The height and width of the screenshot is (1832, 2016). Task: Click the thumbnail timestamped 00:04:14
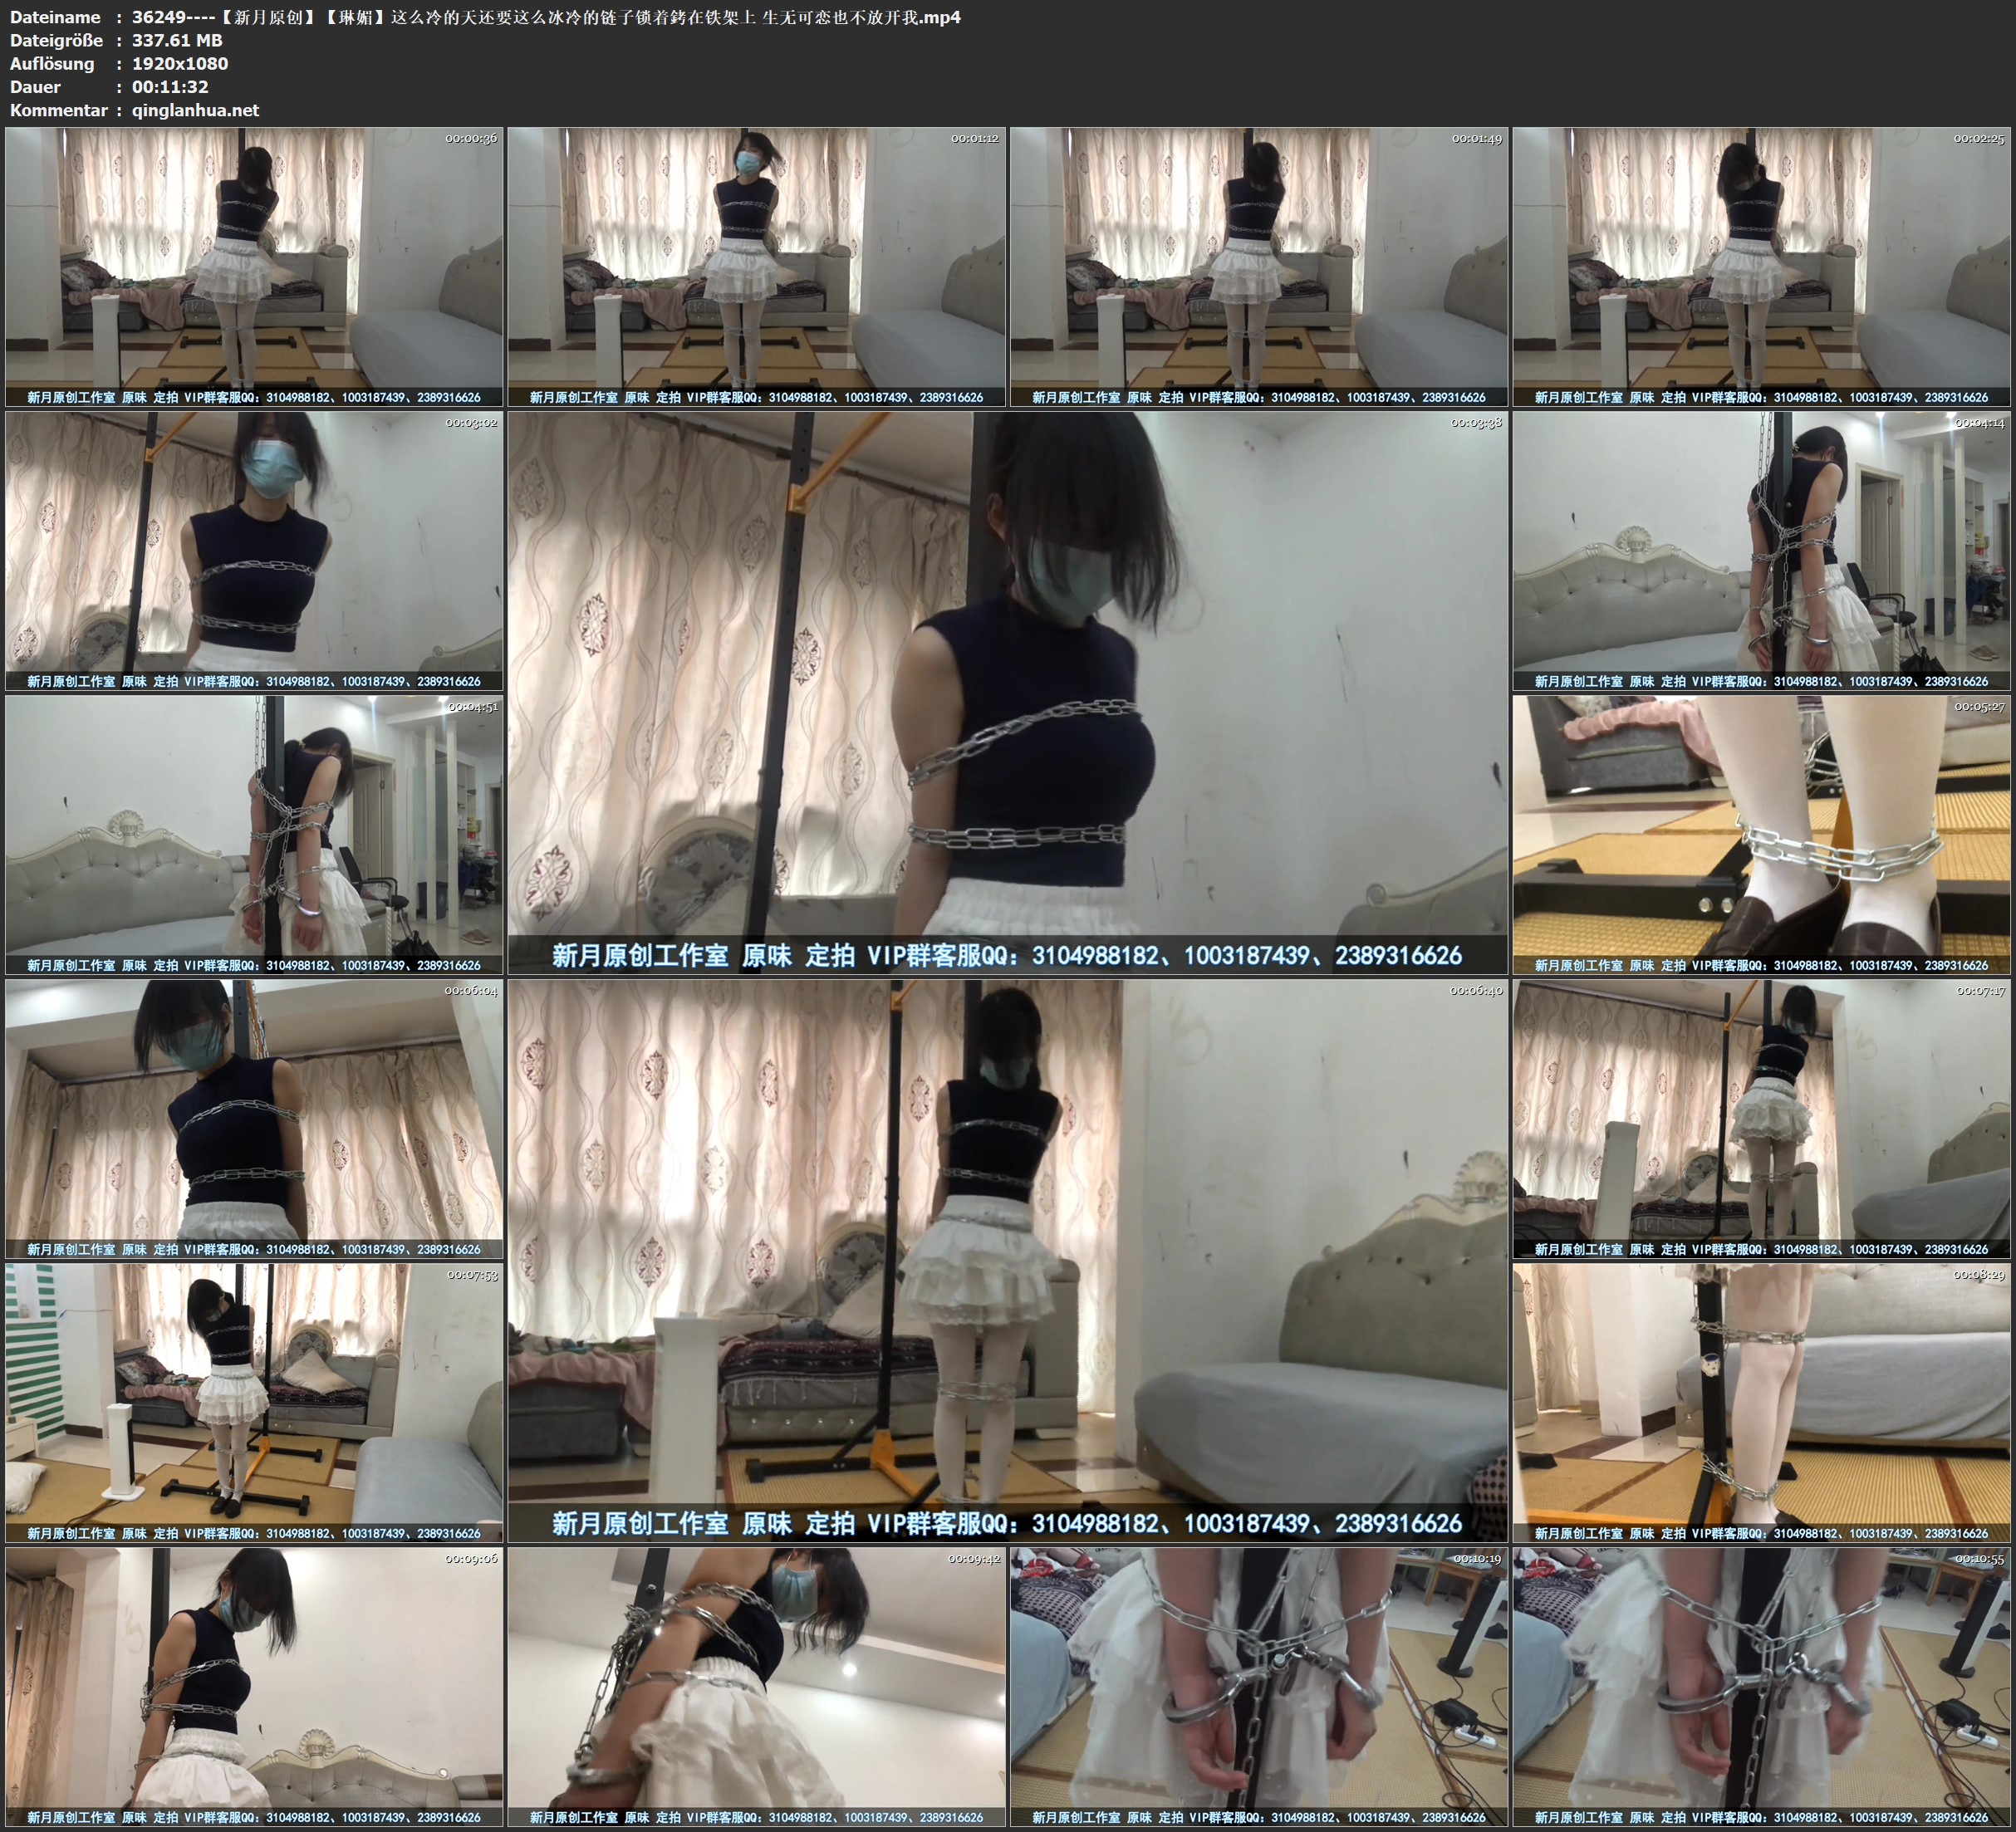[x=1761, y=551]
